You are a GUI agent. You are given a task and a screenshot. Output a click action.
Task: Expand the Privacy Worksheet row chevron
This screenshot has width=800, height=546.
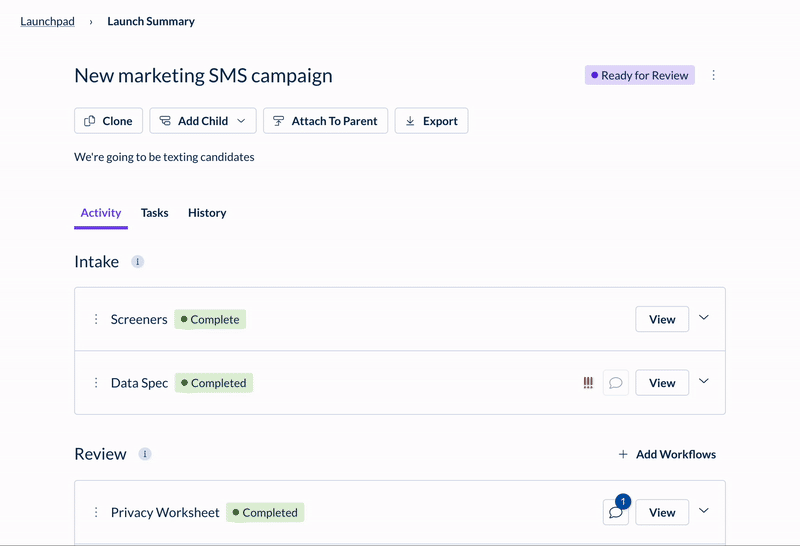click(704, 511)
